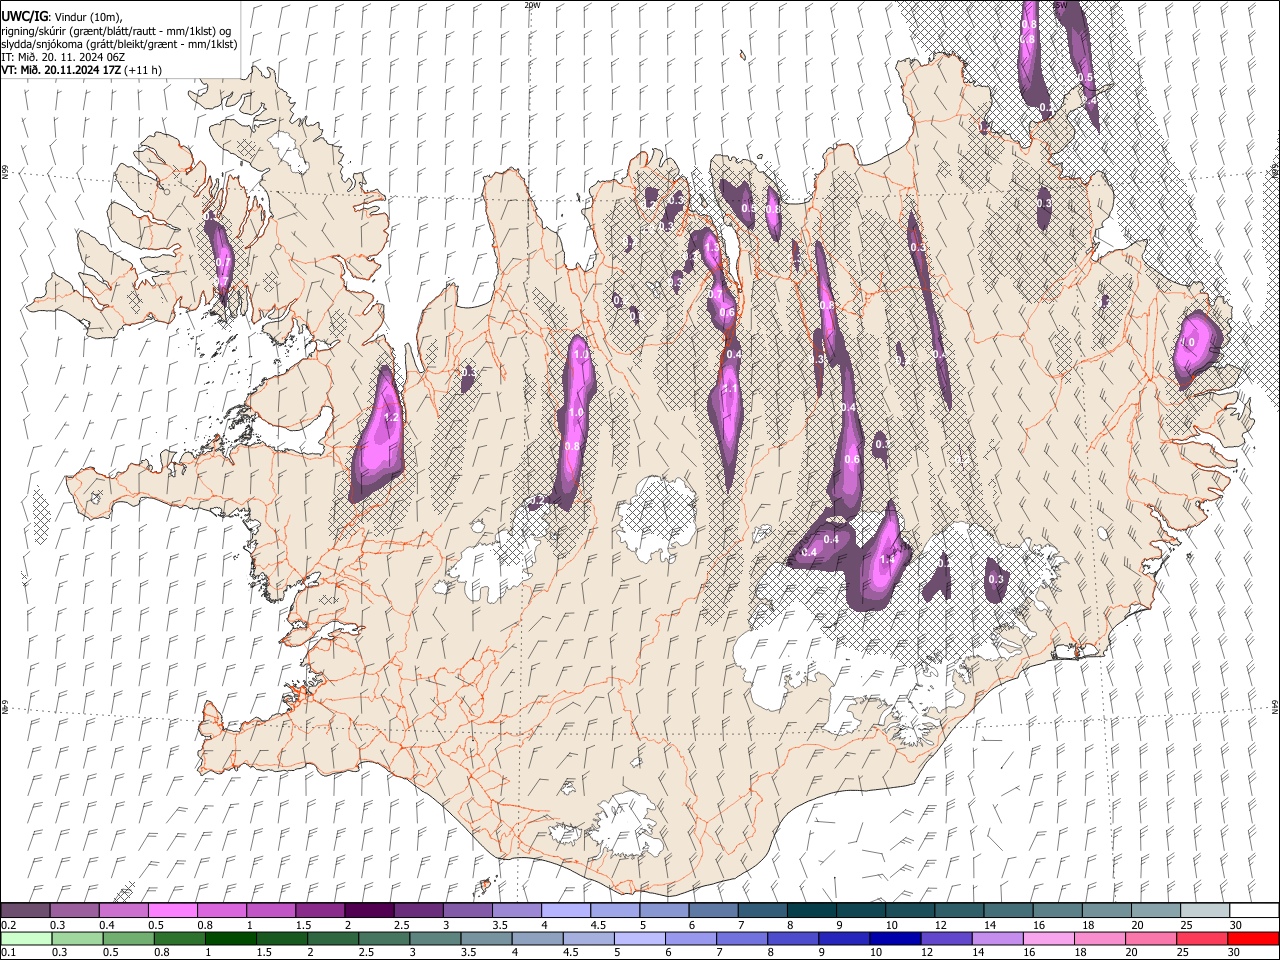Click the 'slydda/snjókoma' legend description line
This screenshot has width=1280, height=960.
point(119,44)
